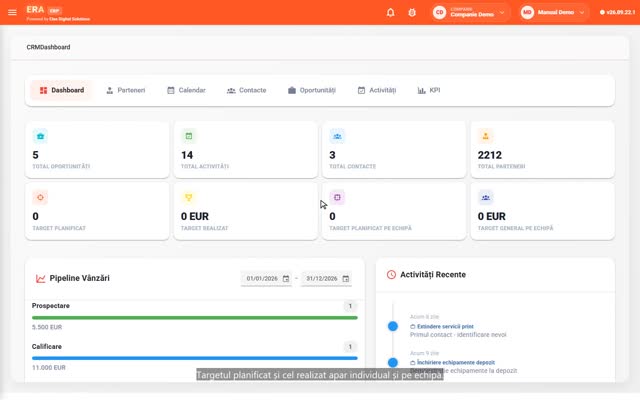Go to the Activități tab
Image resolution: width=640 pixels, height=400 pixels.
(377, 90)
